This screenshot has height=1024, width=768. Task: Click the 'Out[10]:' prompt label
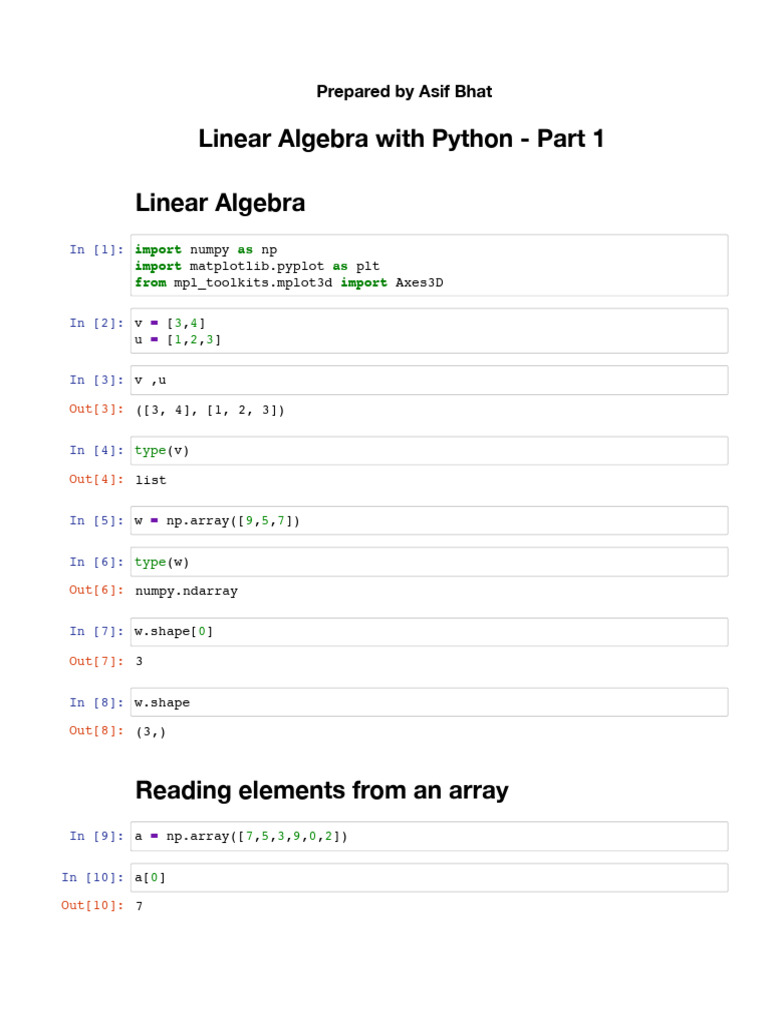(93, 905)
